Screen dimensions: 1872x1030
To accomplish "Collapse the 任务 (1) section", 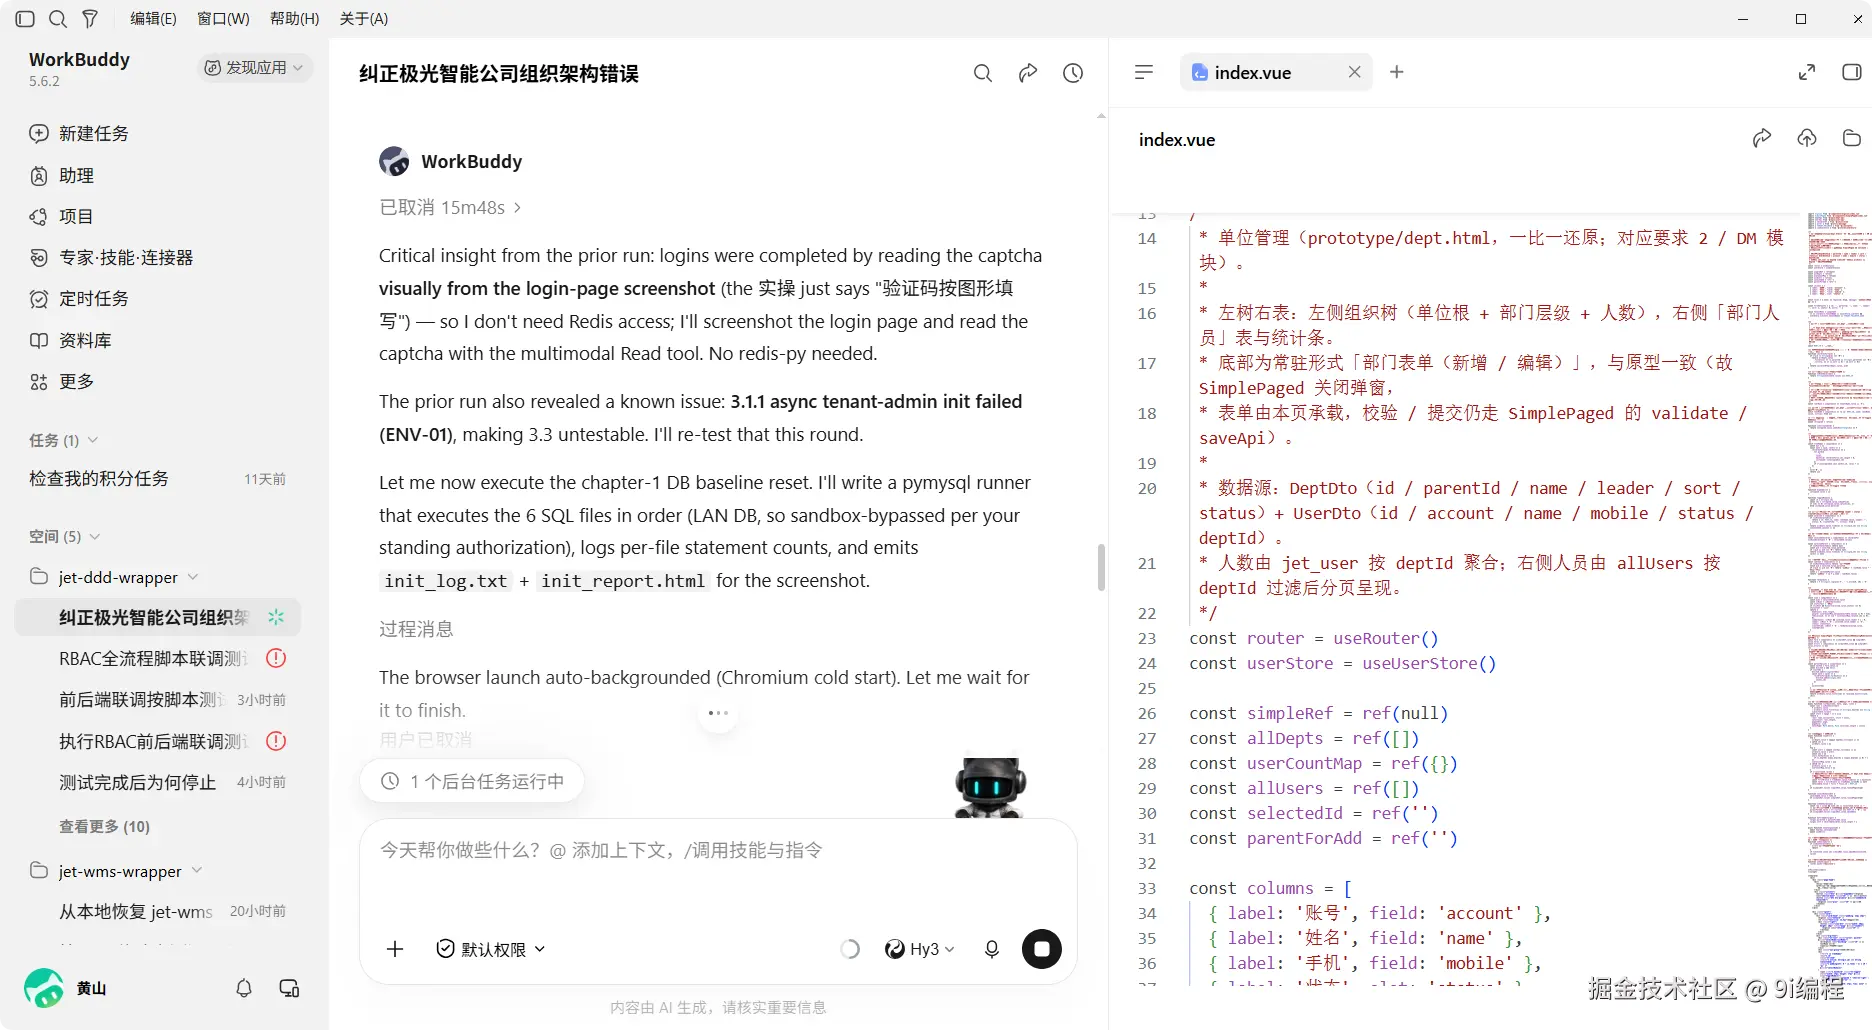I will pyautogui.click(x=64, y=440).
